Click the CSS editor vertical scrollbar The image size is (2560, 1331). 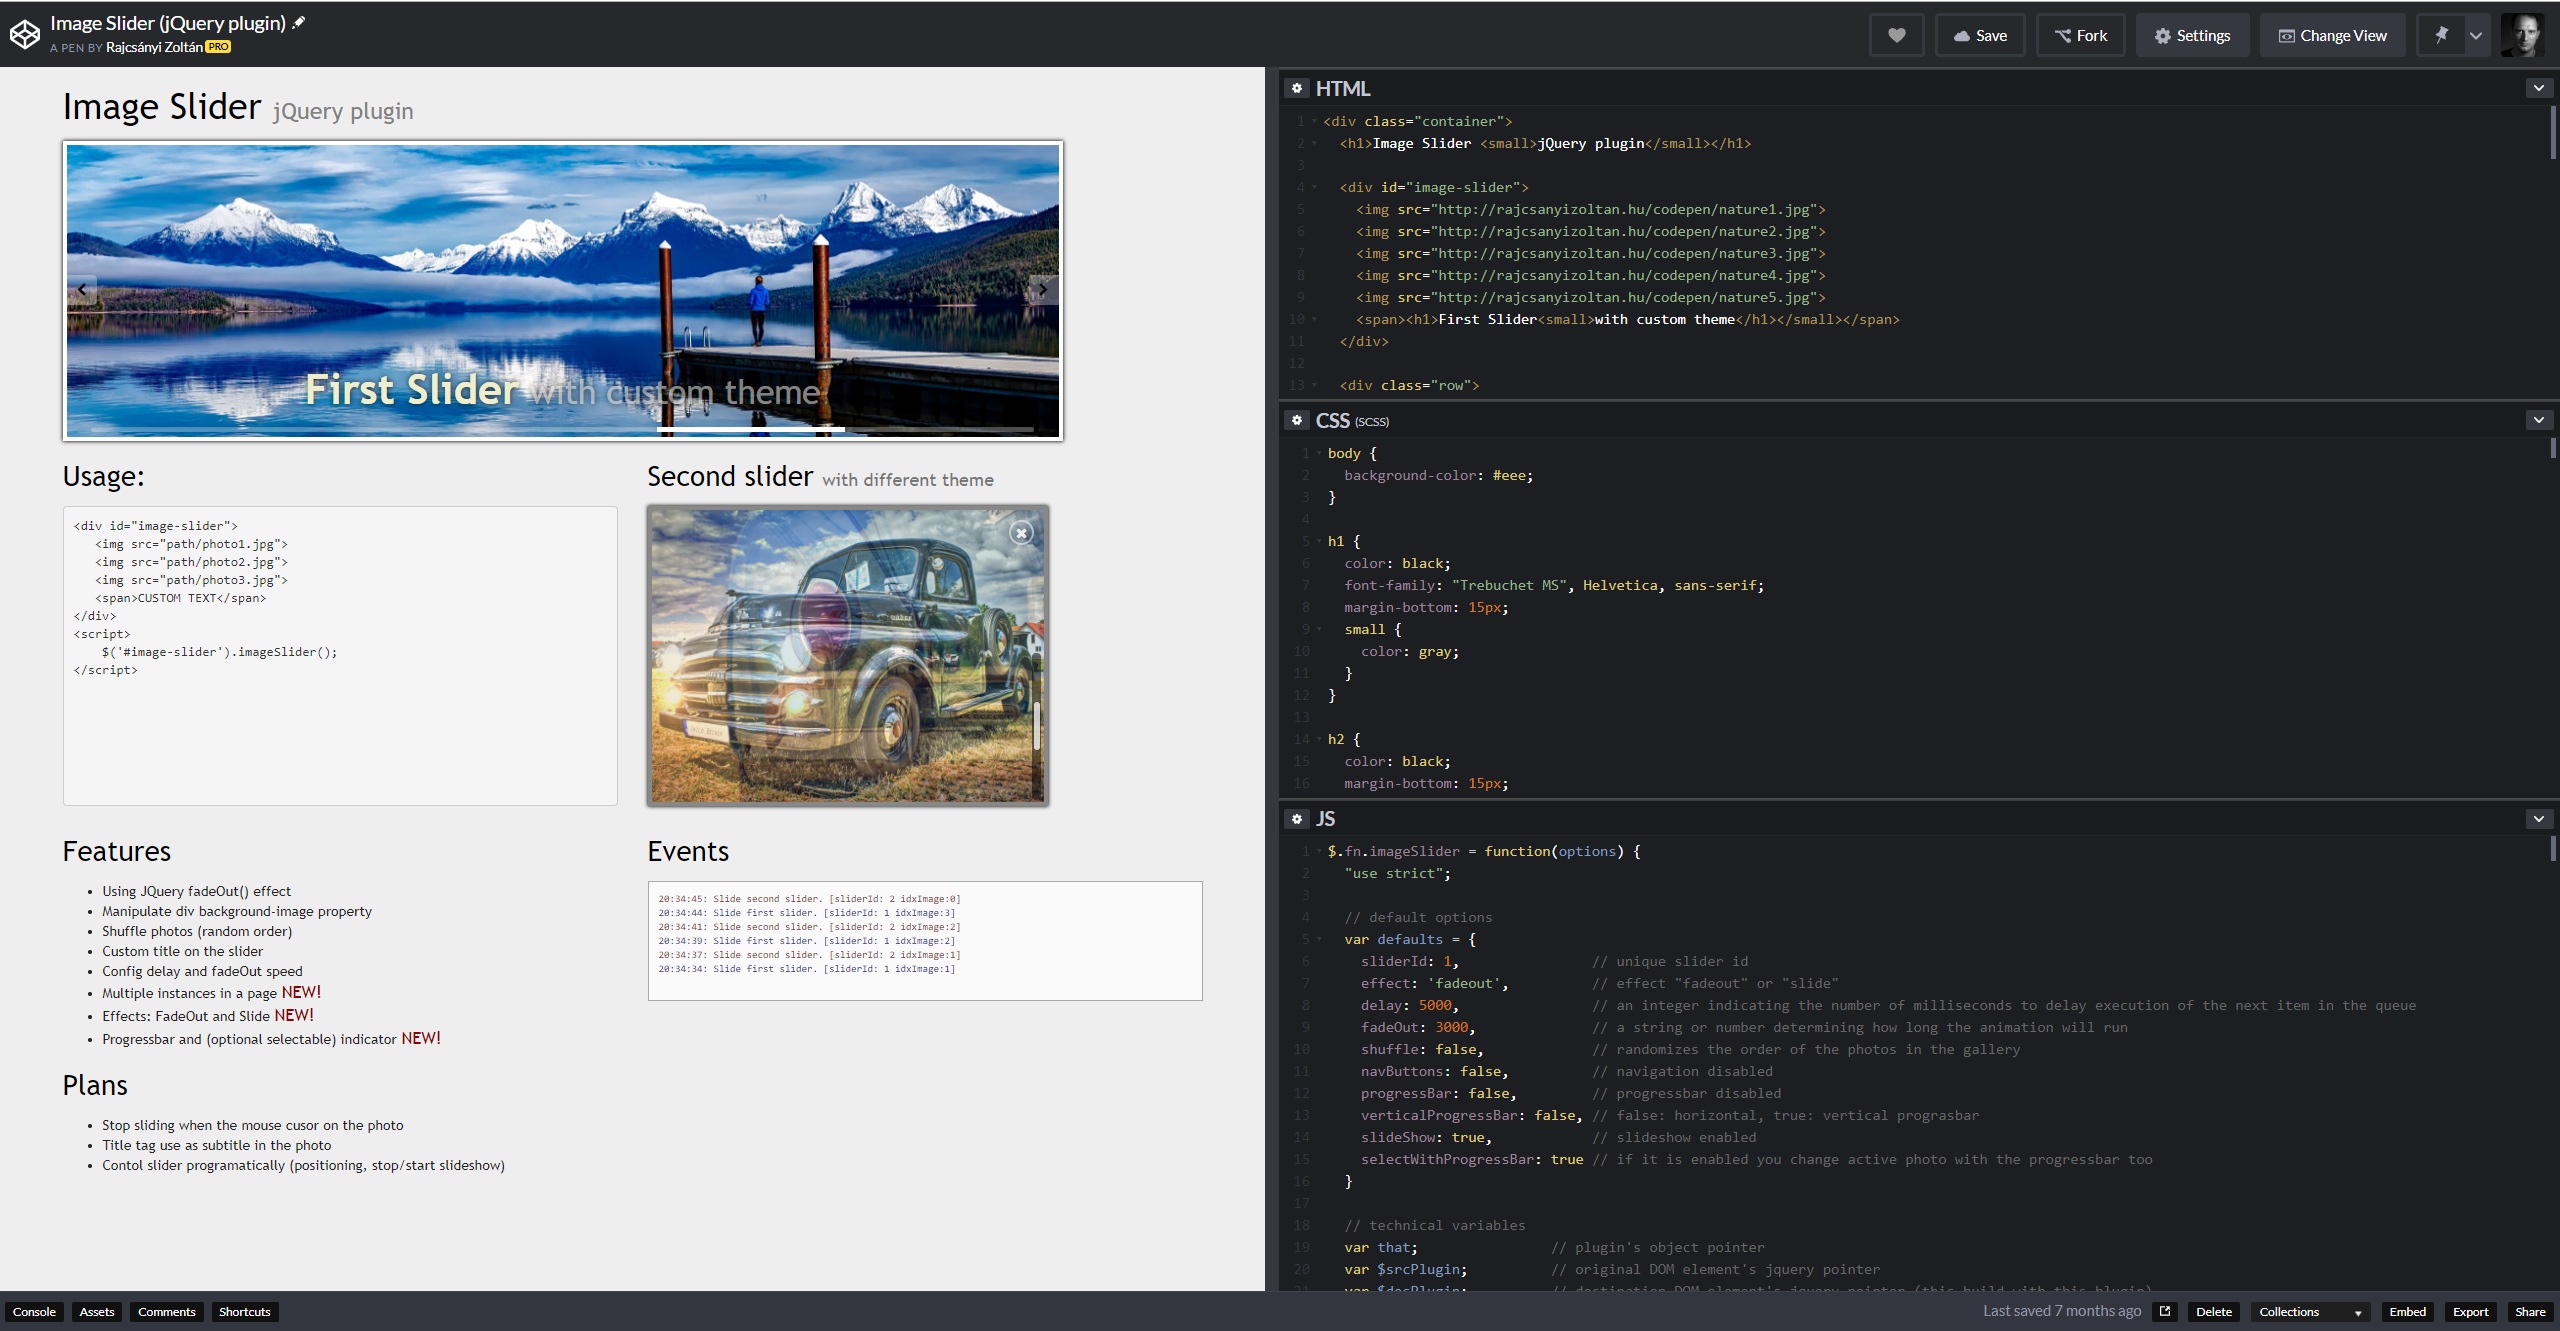pos(2552,448)
